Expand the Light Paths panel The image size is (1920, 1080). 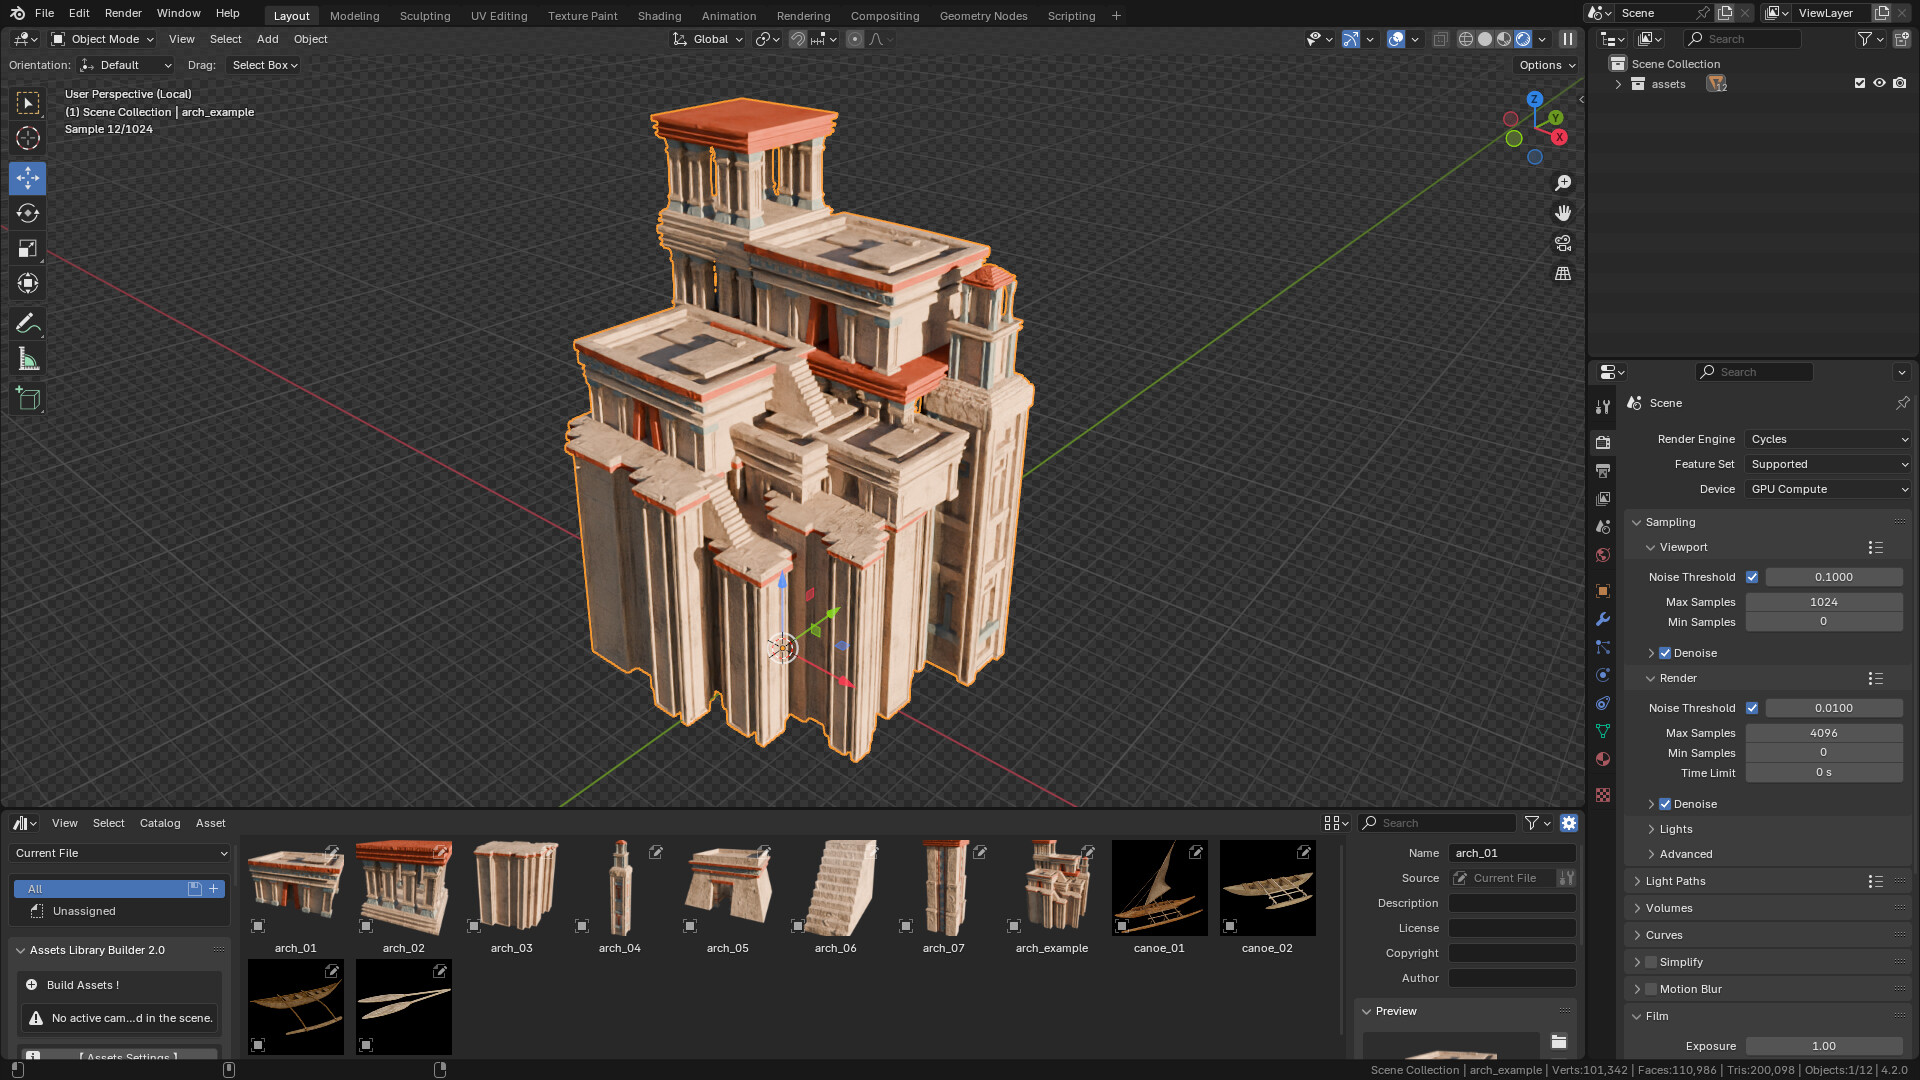(x=1675, y=881)
